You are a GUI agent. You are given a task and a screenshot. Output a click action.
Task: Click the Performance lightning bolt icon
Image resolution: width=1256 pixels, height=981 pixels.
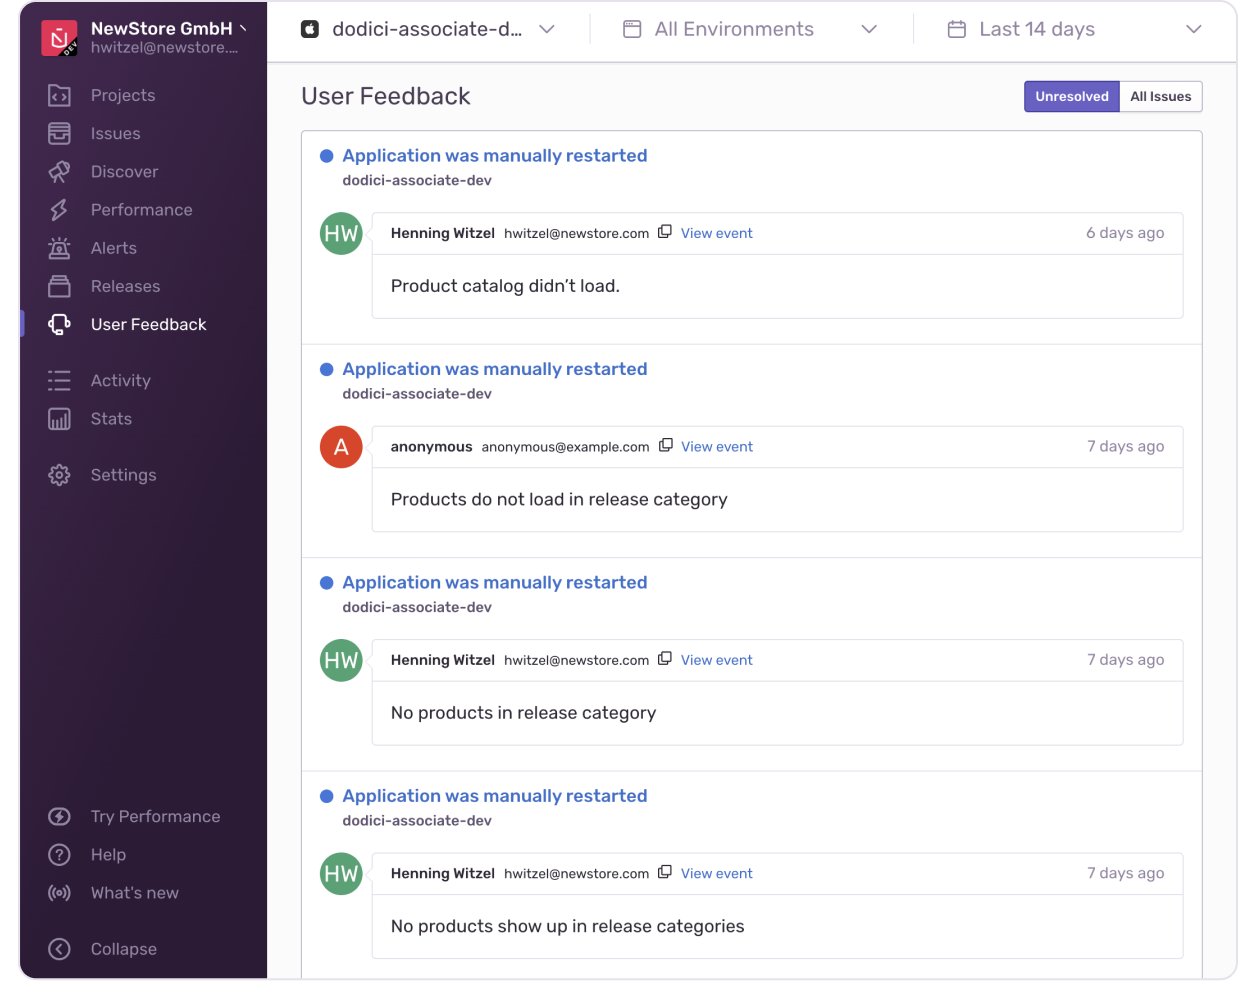(x=59, y=210)
